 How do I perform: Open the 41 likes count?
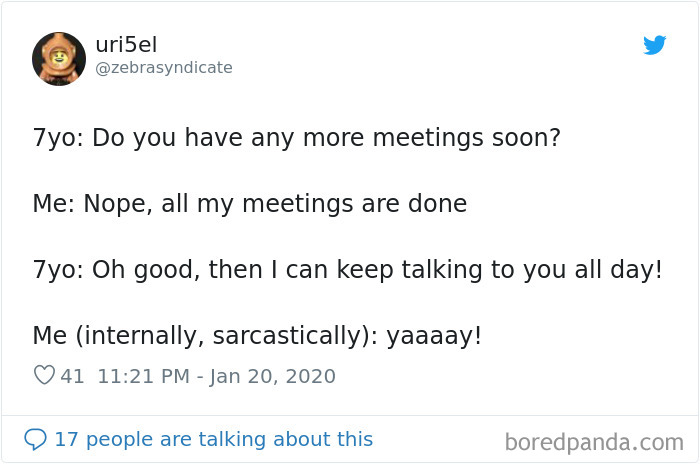tap(72, 376)
